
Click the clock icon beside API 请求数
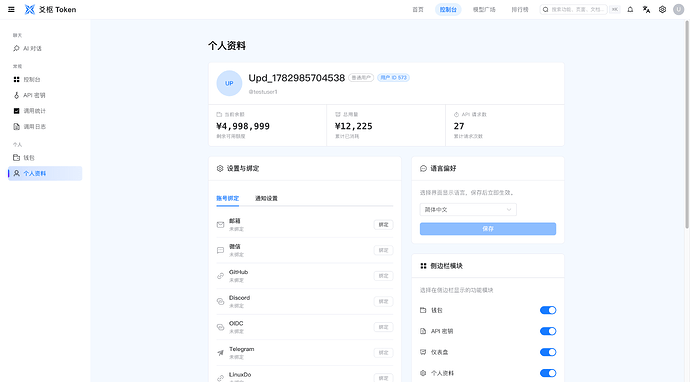[456, 114]
